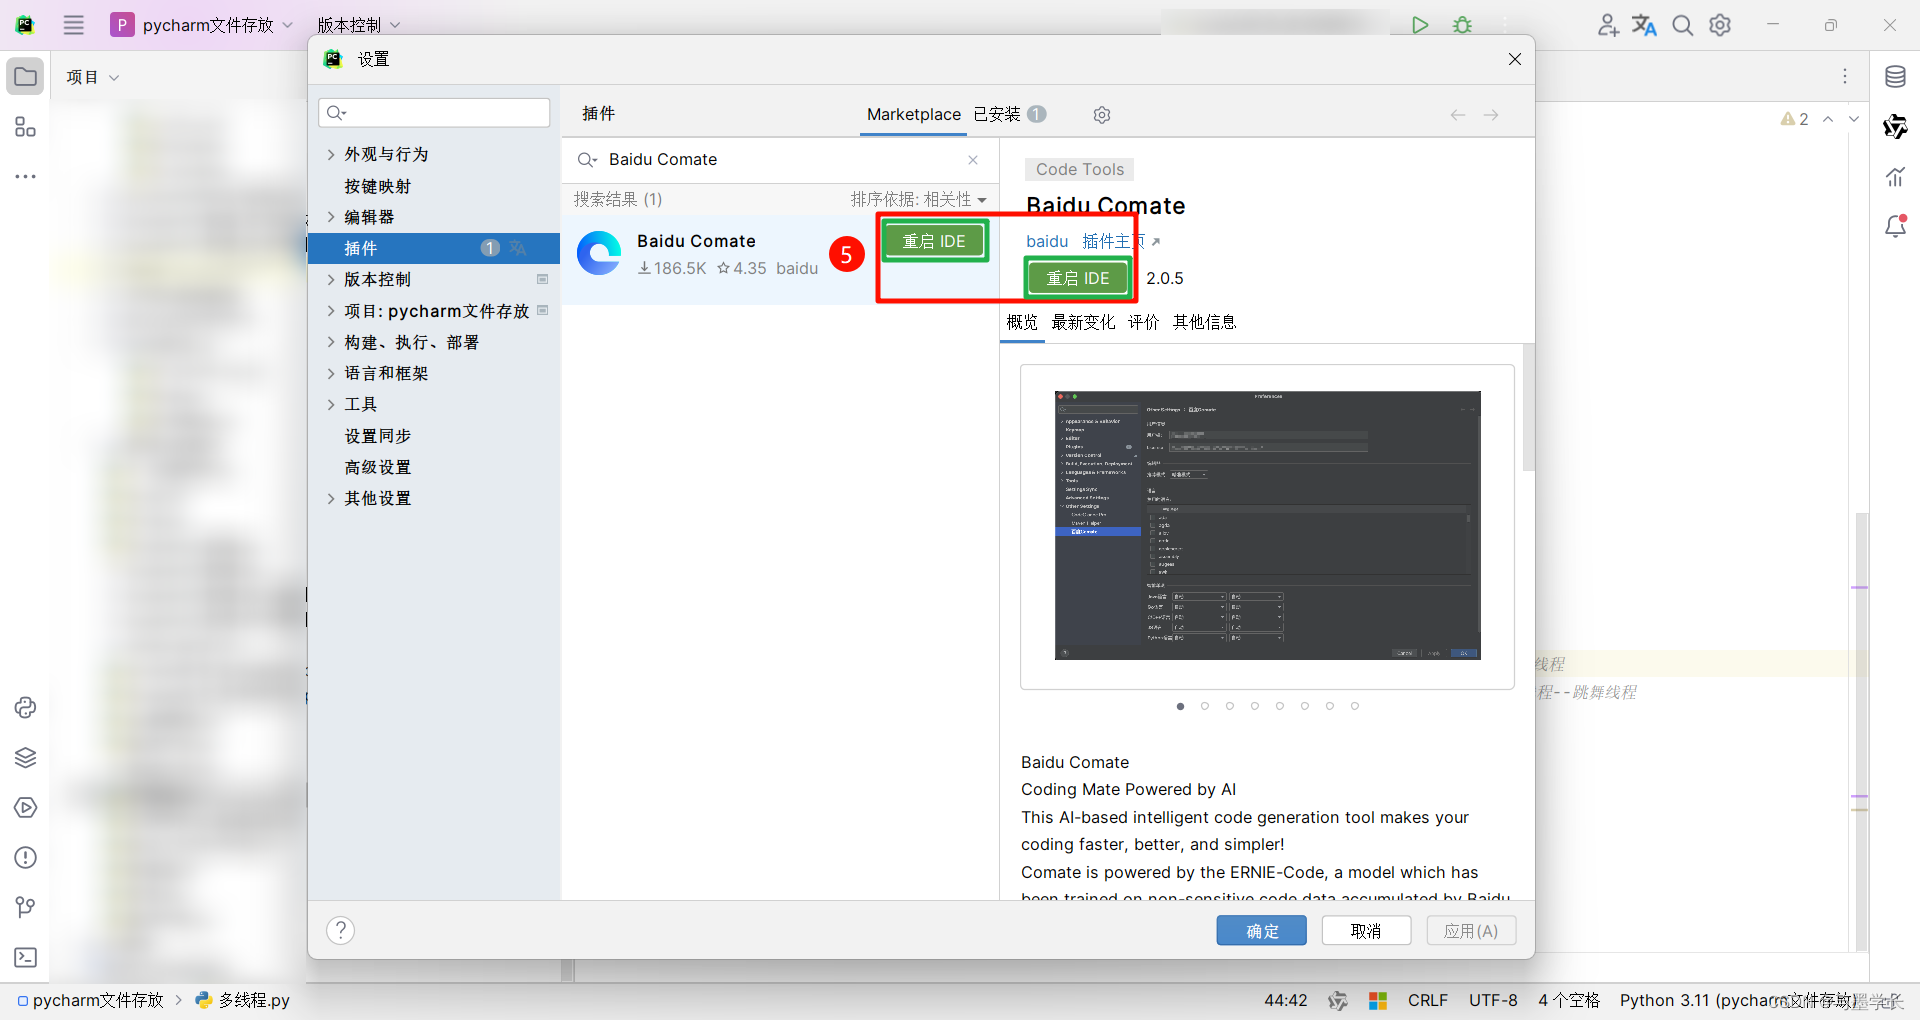Open the 评价 plugin detail tab

1144,322
